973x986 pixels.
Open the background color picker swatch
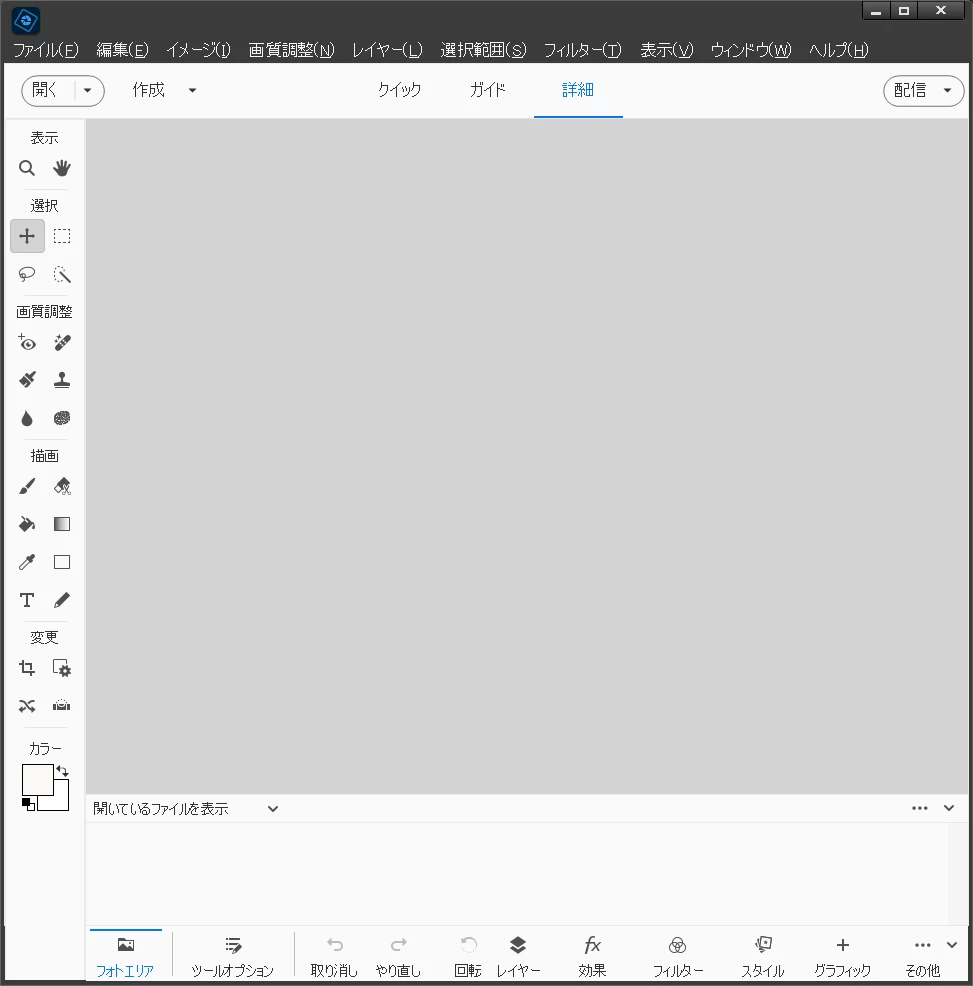click(x=61, y=802)
